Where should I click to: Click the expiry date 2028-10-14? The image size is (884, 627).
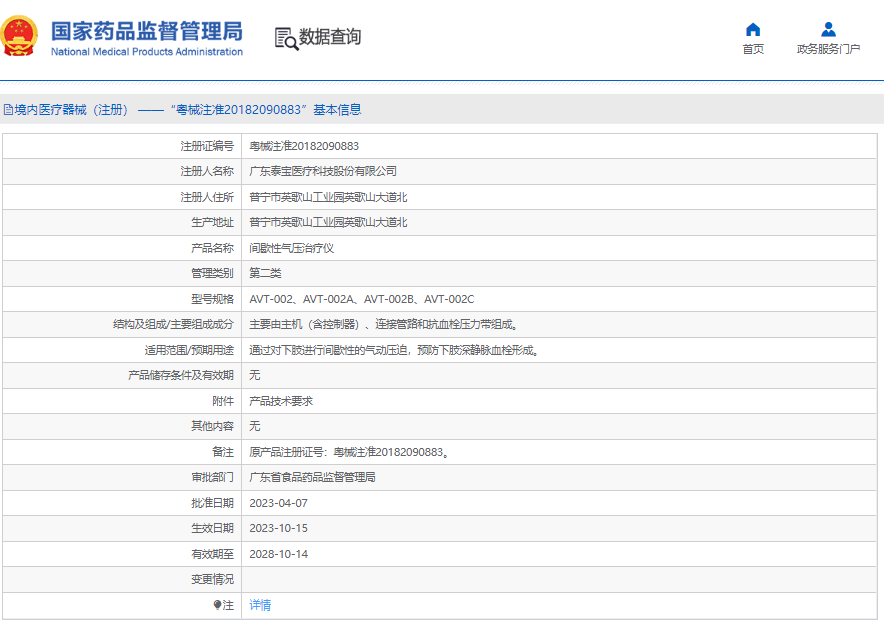coord(278,554)
